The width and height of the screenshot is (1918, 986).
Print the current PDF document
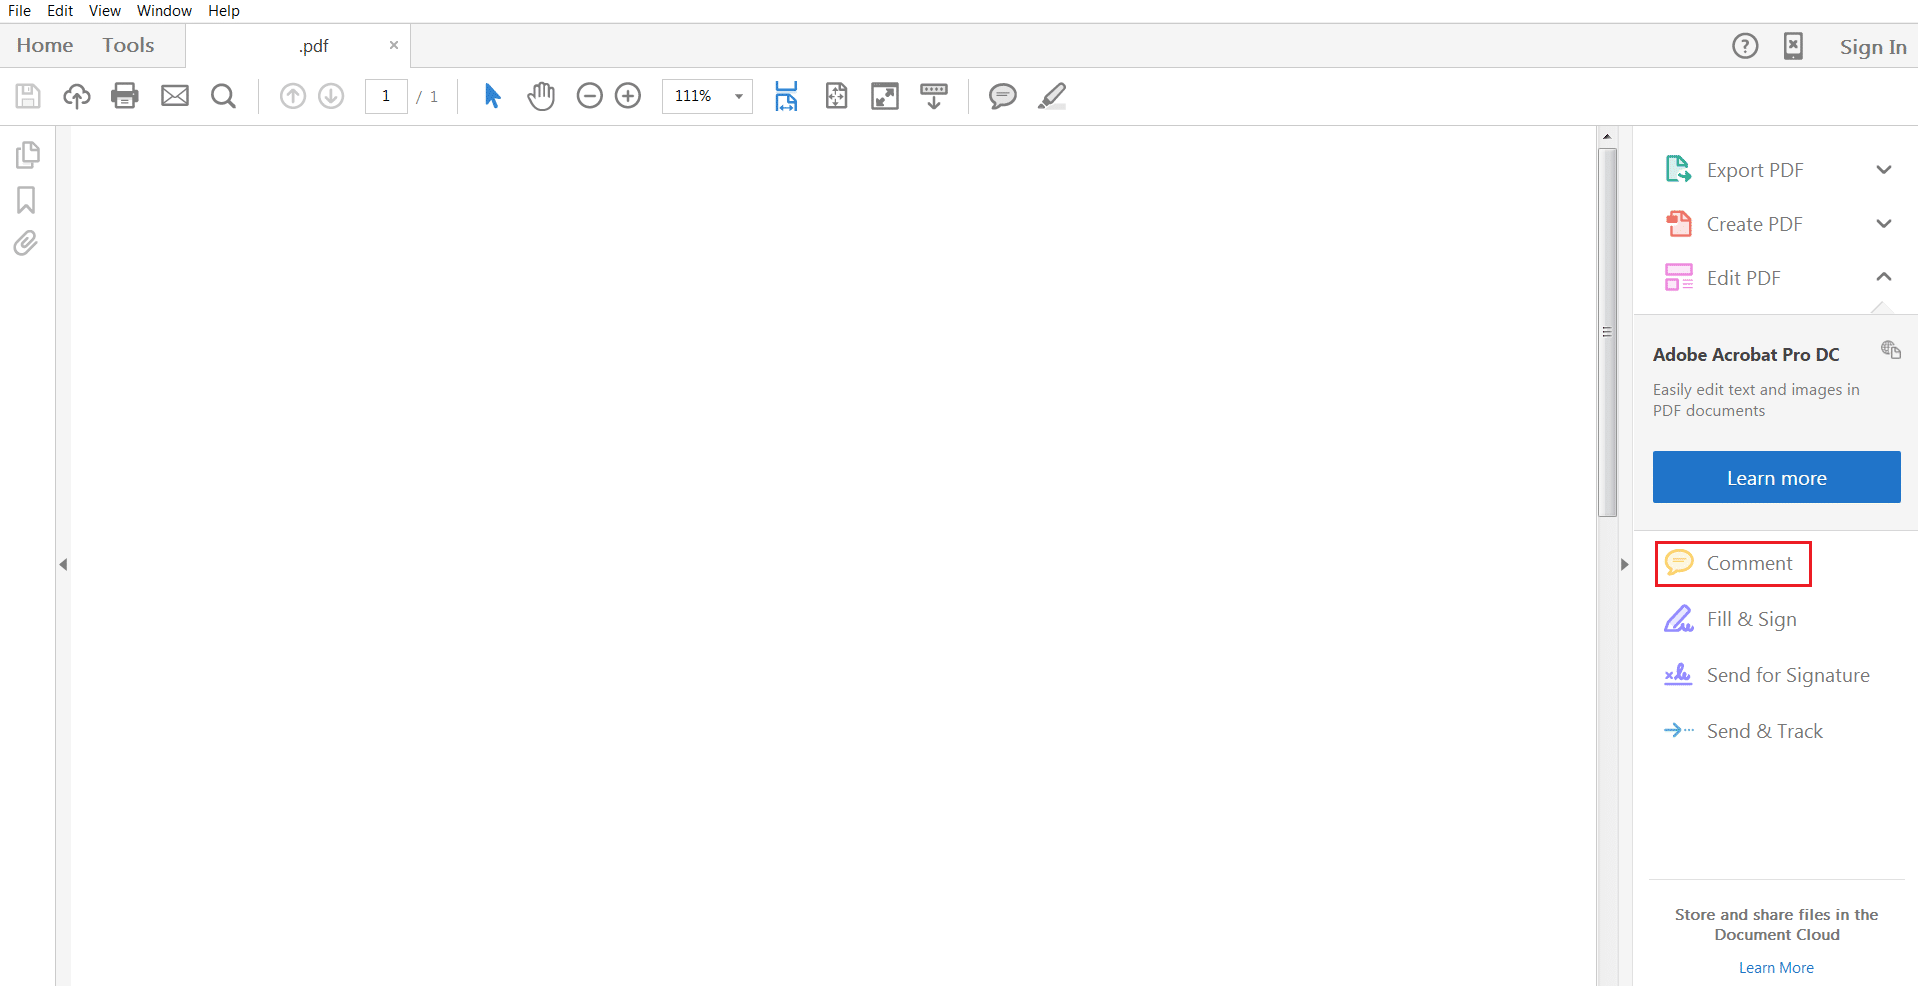coord(124,96)
